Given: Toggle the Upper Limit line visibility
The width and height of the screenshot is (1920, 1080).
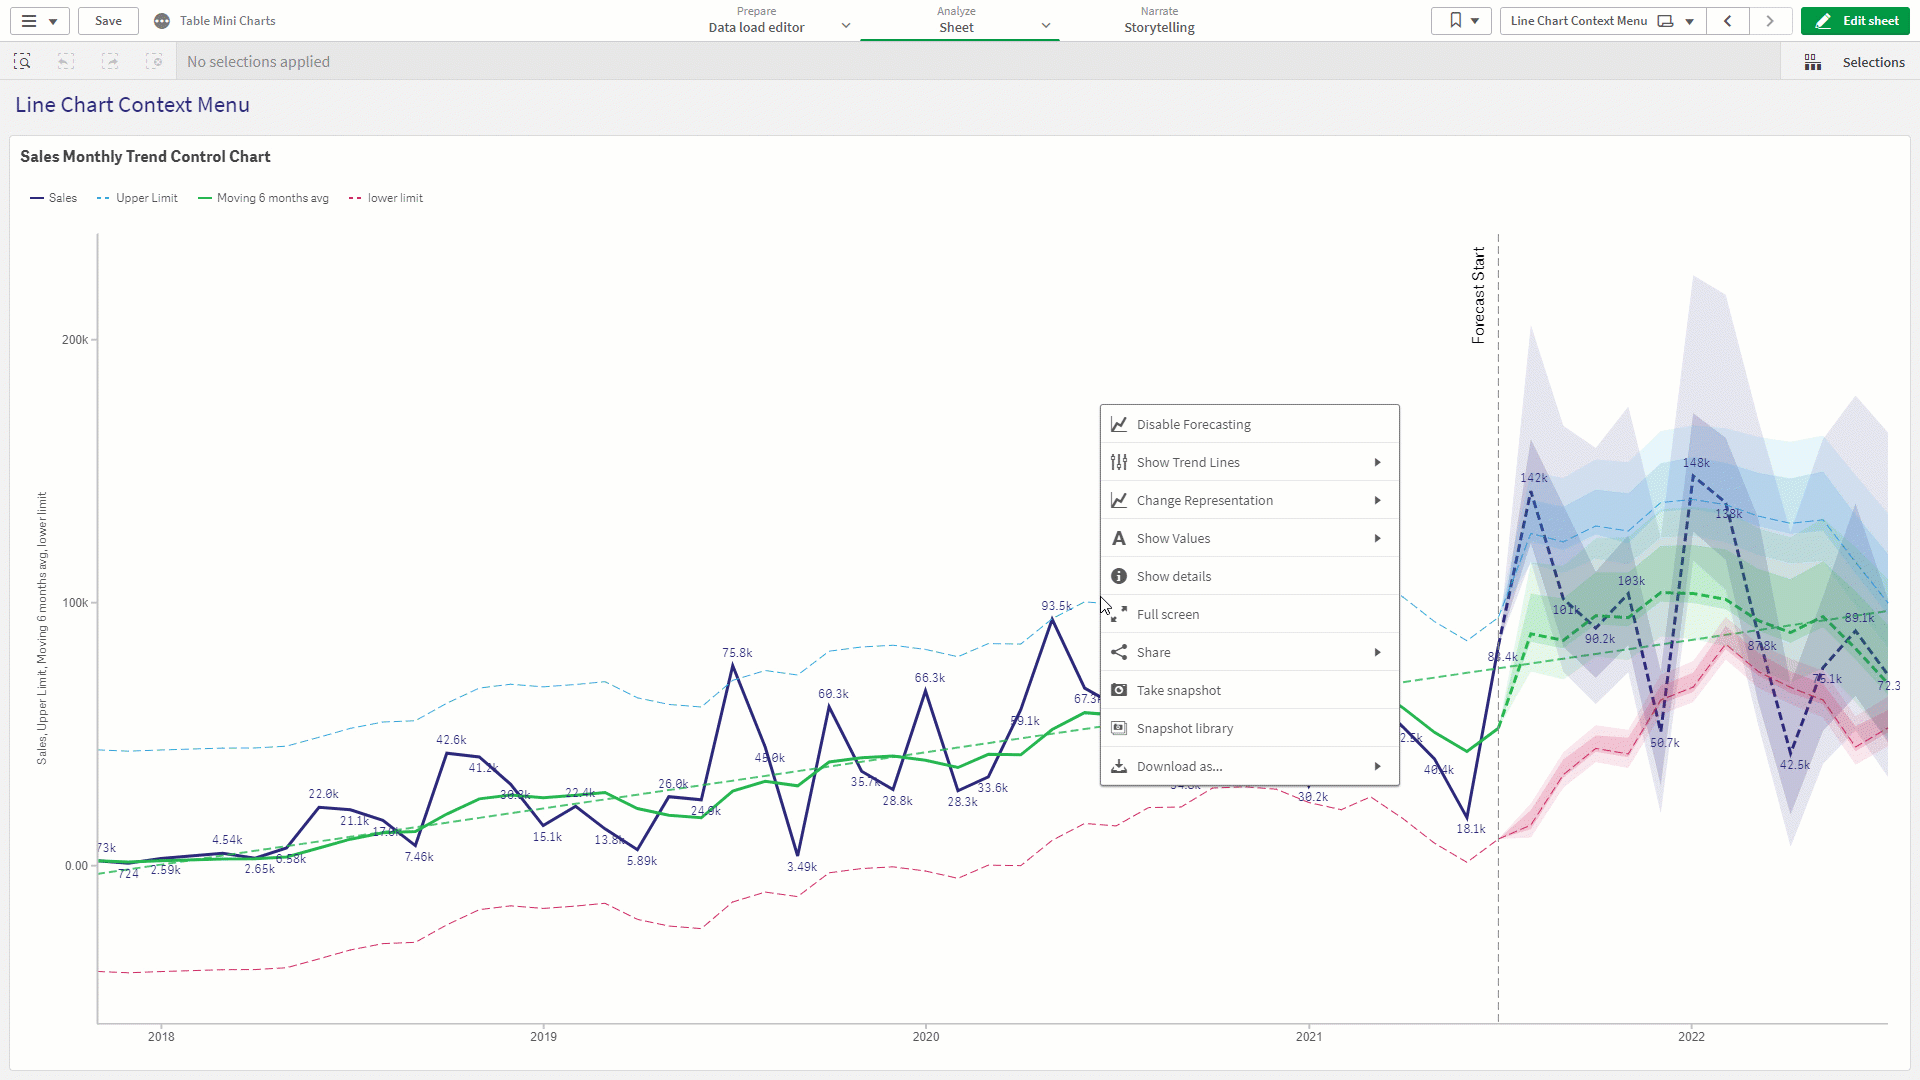Looking at the screenshot, I should pyautogui.click(x=137, y=197).
